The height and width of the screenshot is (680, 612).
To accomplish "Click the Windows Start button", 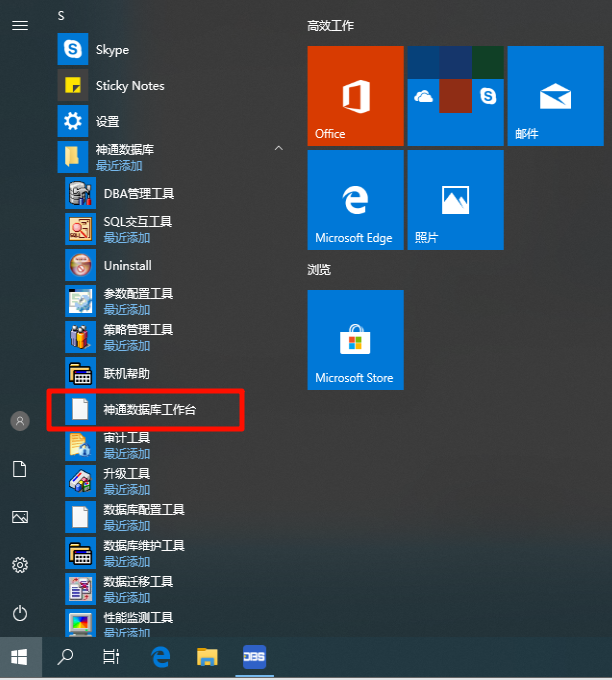I will pos(20,657).
